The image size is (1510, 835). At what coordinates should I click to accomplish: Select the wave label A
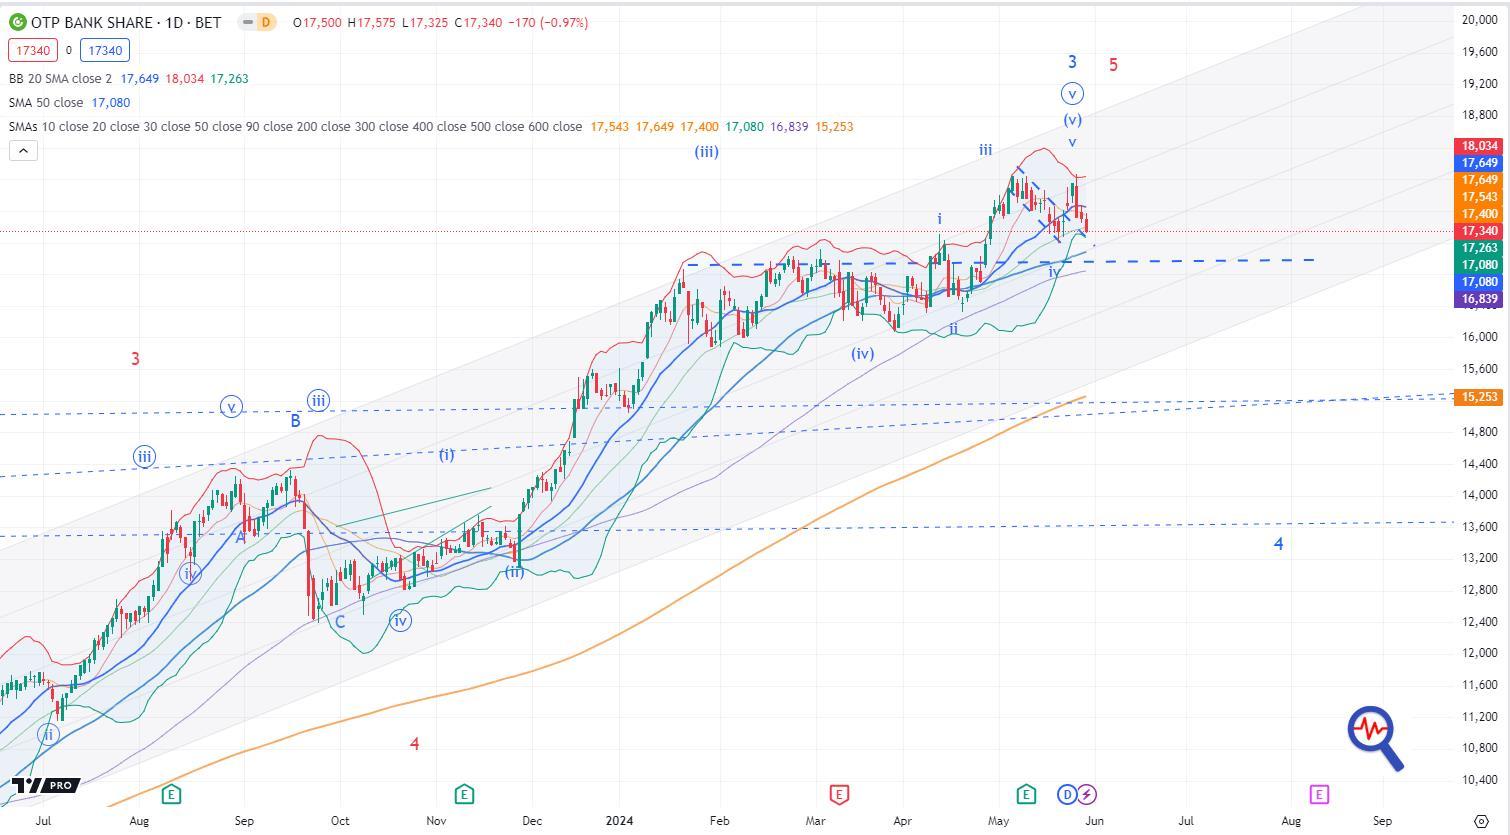[240, 537]
